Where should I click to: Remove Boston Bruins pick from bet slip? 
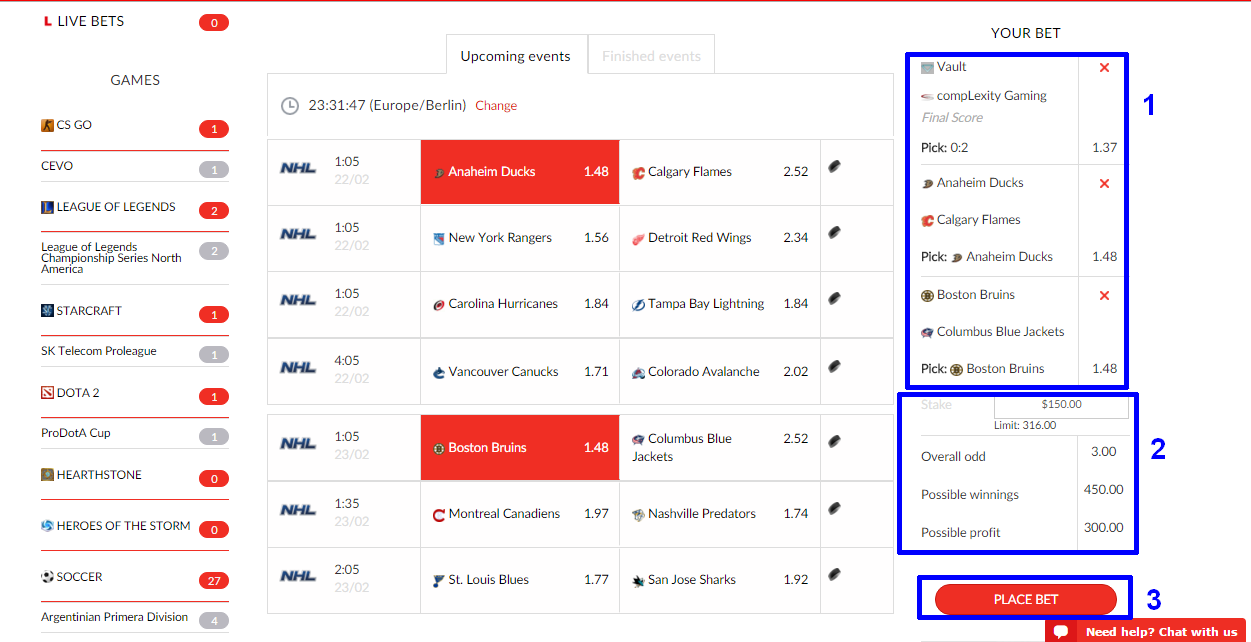1104,296
